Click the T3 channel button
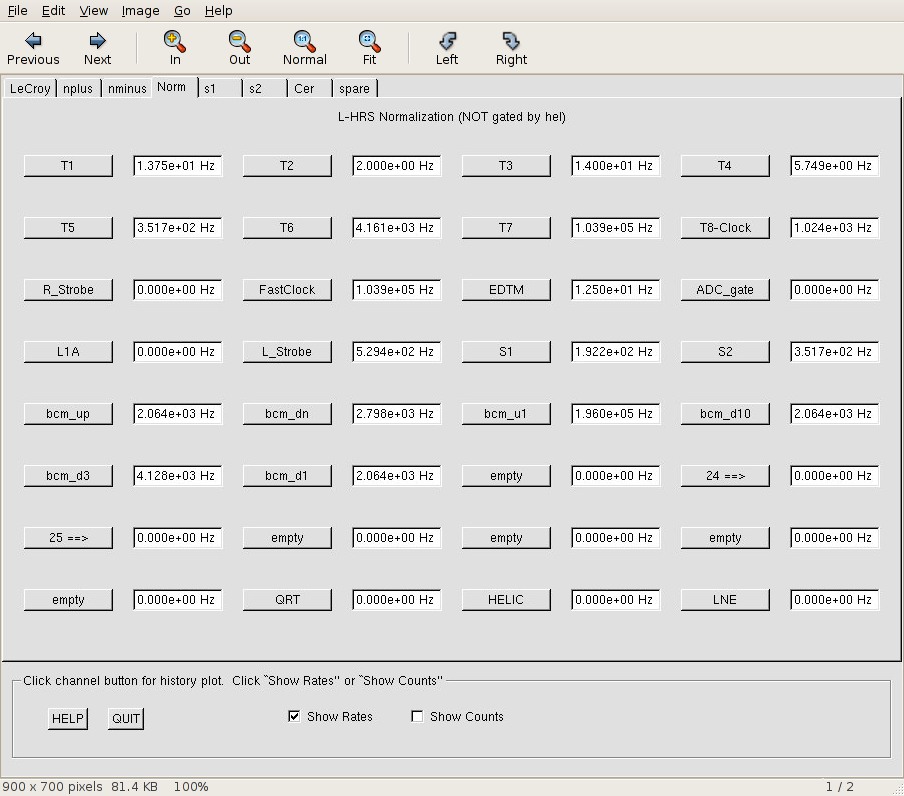Image resolution: width=904 pixels, height=796 pixels. pos(506,166)
